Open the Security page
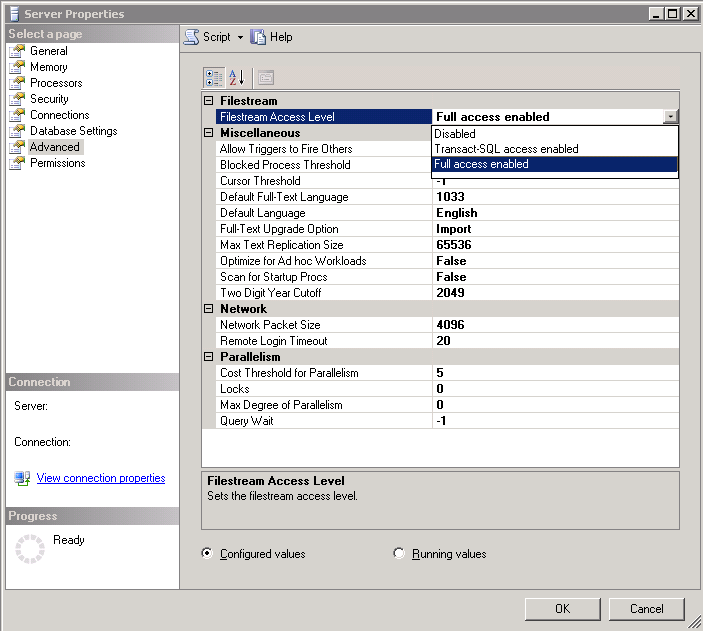Viewport: 703px width, 631px height. (x=49, y=99)
